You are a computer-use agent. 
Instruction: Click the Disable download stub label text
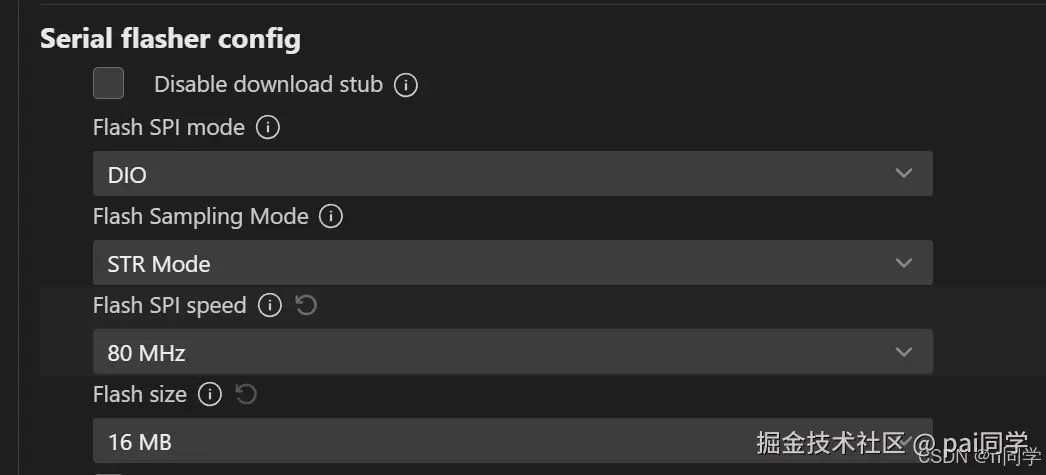[x=268, y=85]
